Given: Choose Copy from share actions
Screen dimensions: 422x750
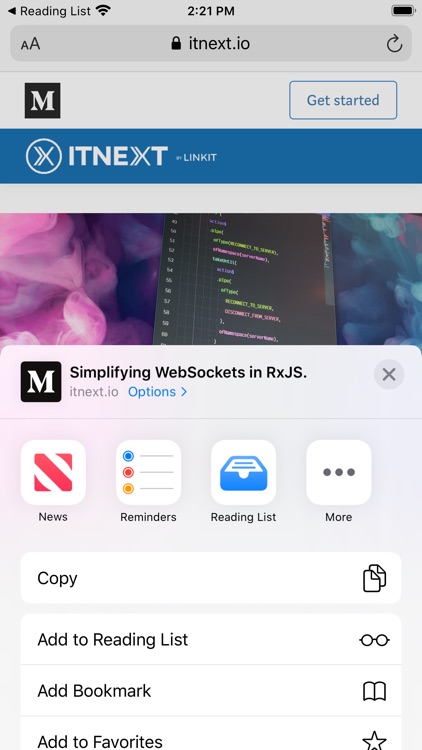Looking at the screenshot, I should pyautogui.click(x=211, y=578).
